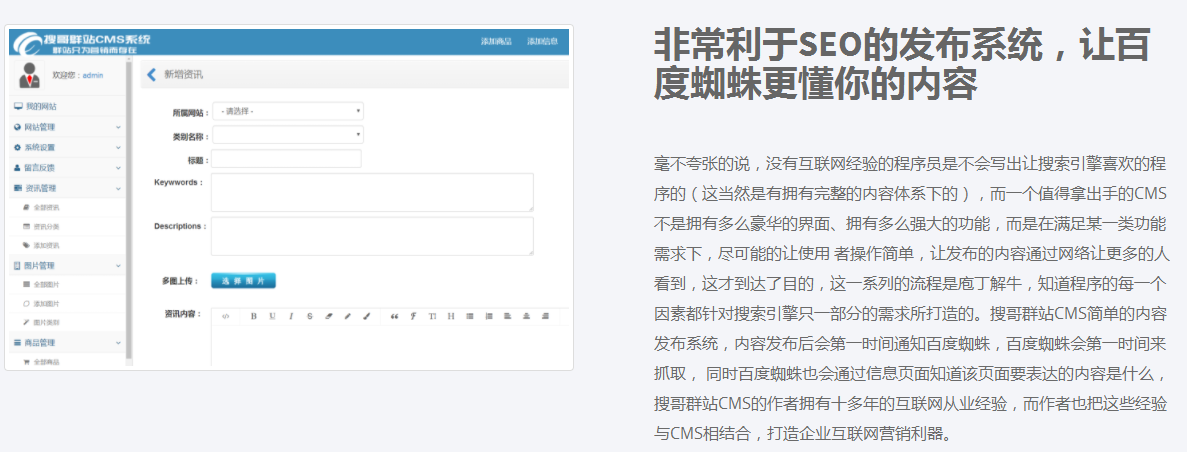
Task: Click the 添加信息 link in header
Action: pyautogui.click(x=543, y=41)
